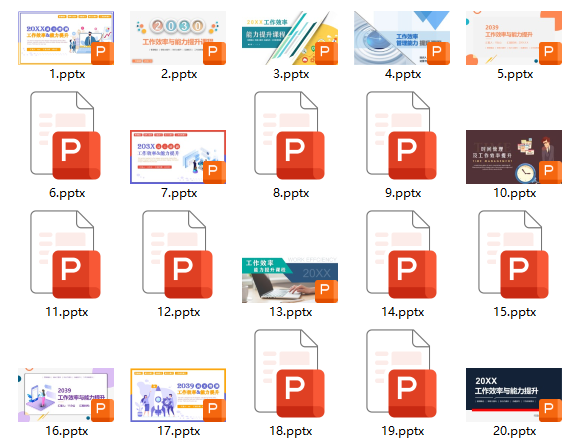Viewport: 569px width, 445px height.
Task: Select the 18.pptx PowerPoint file icon
Action: click(290, 373)
